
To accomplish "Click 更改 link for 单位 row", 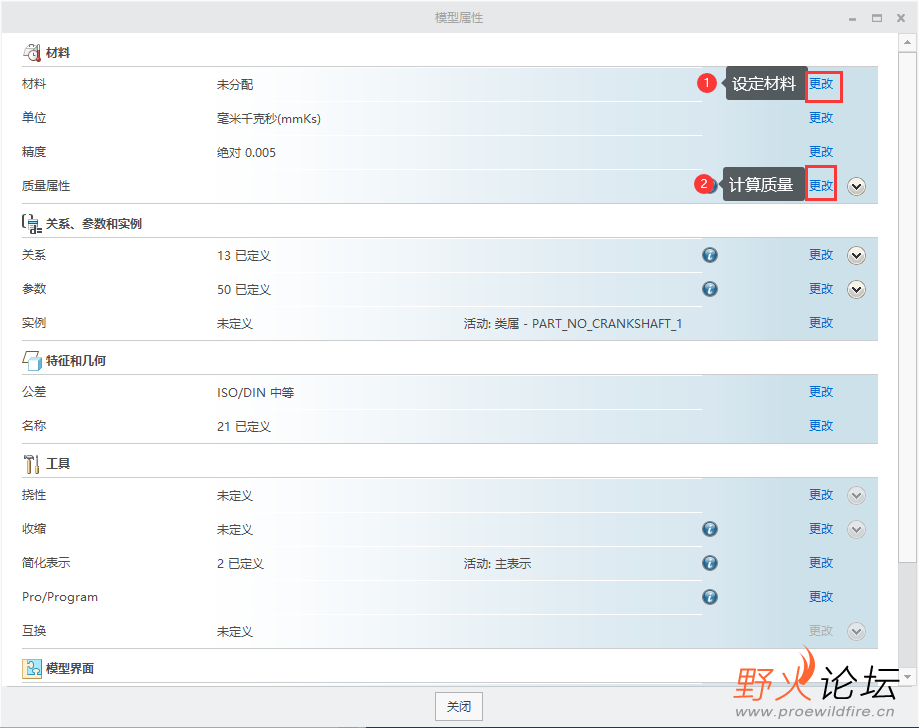I will 821,118.
